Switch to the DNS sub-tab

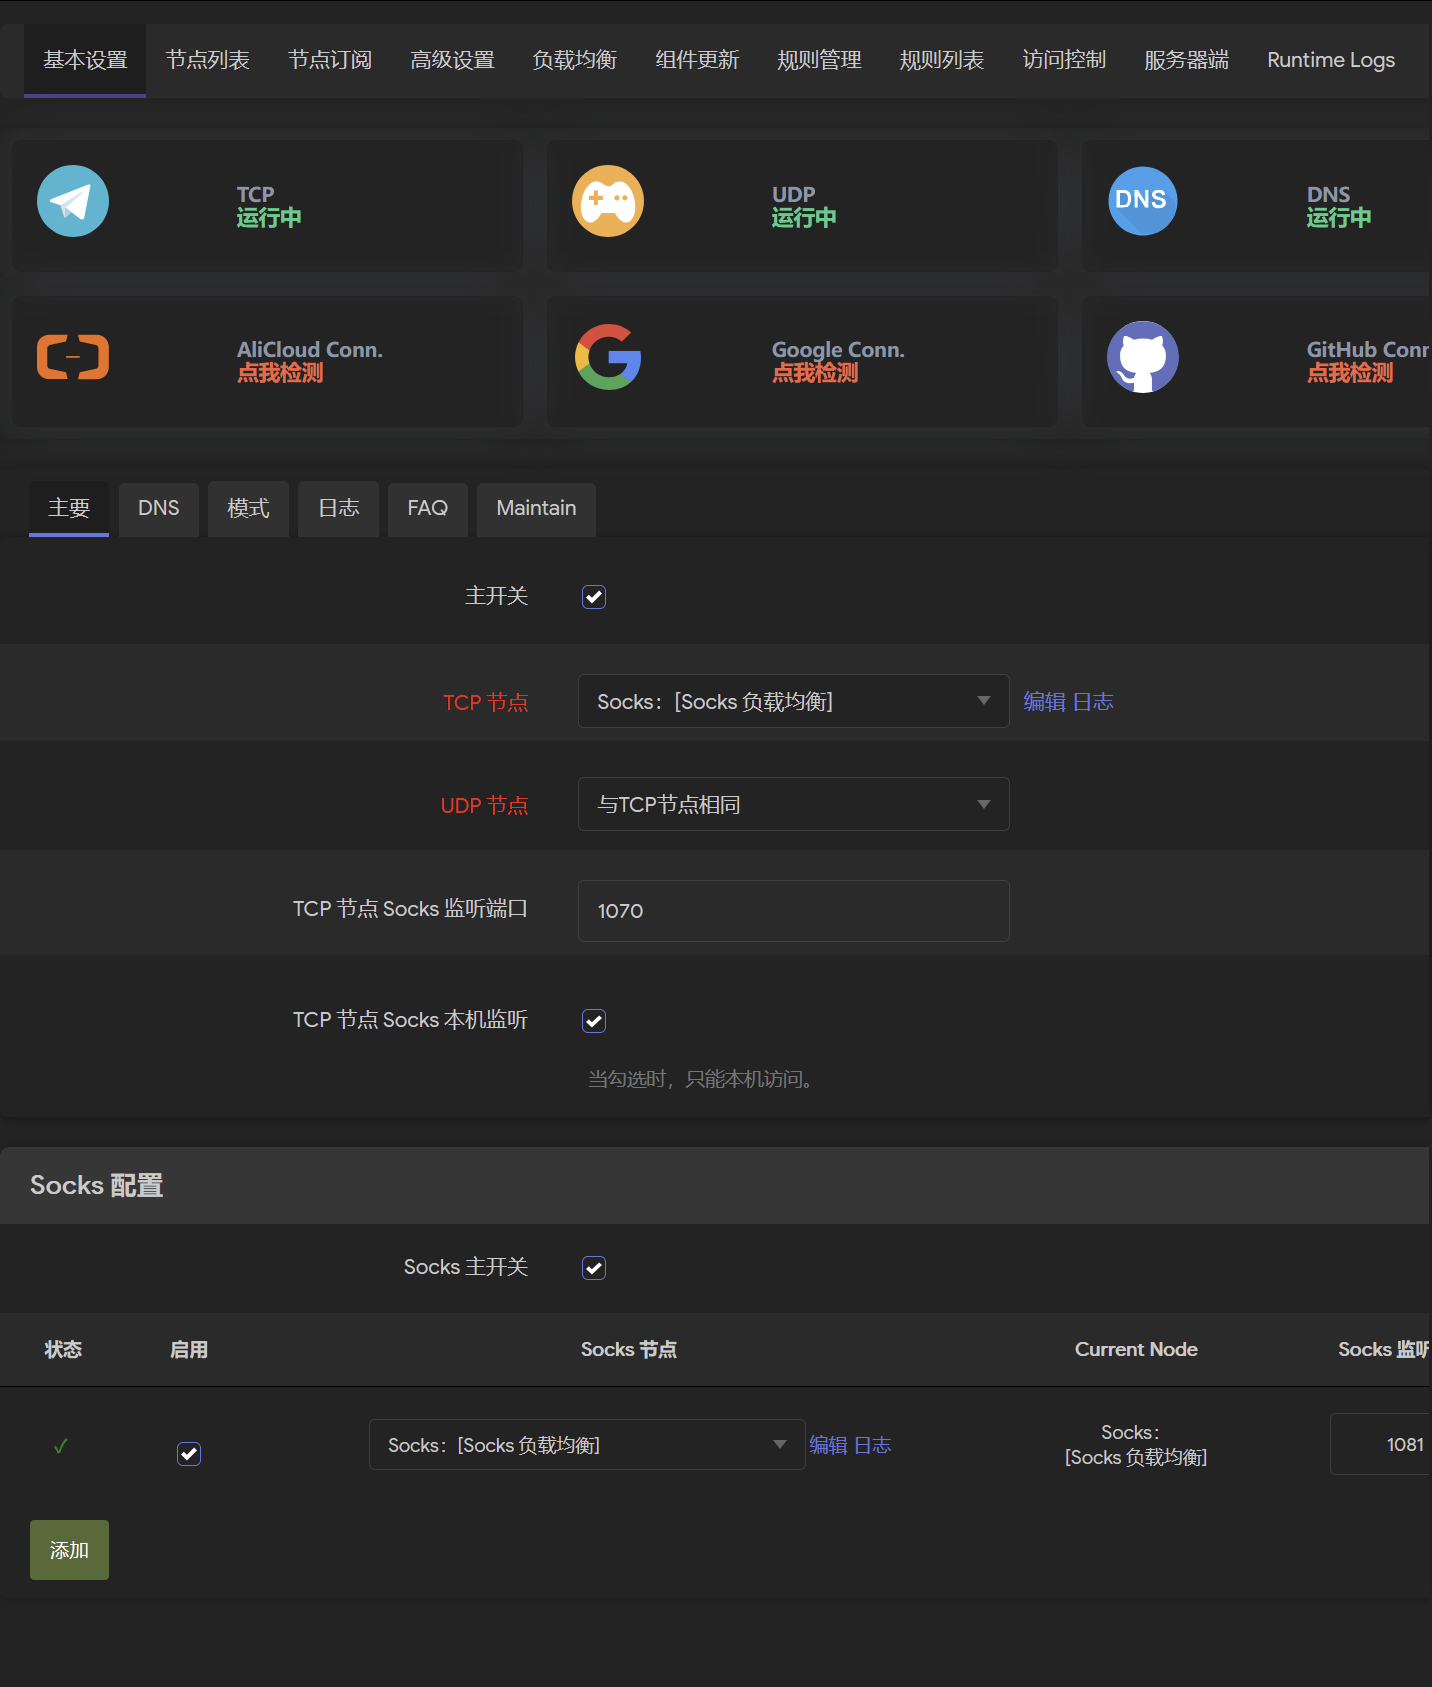159,508
